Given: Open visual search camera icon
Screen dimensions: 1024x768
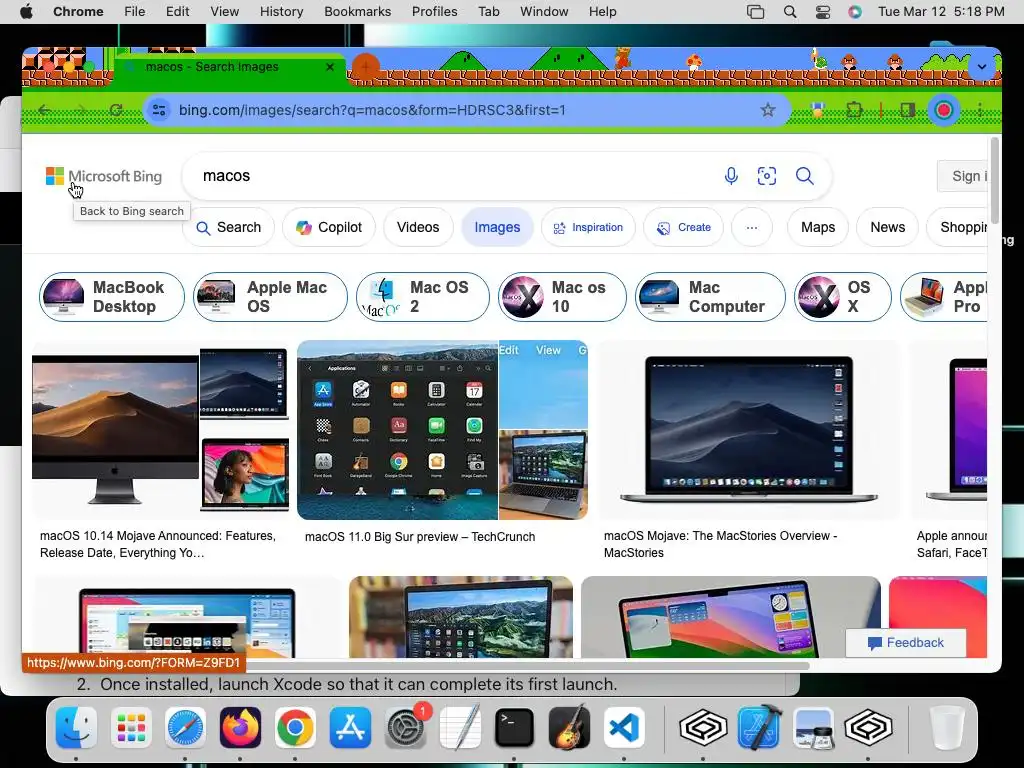Looking at the screenshot, I should click(767, 176).
